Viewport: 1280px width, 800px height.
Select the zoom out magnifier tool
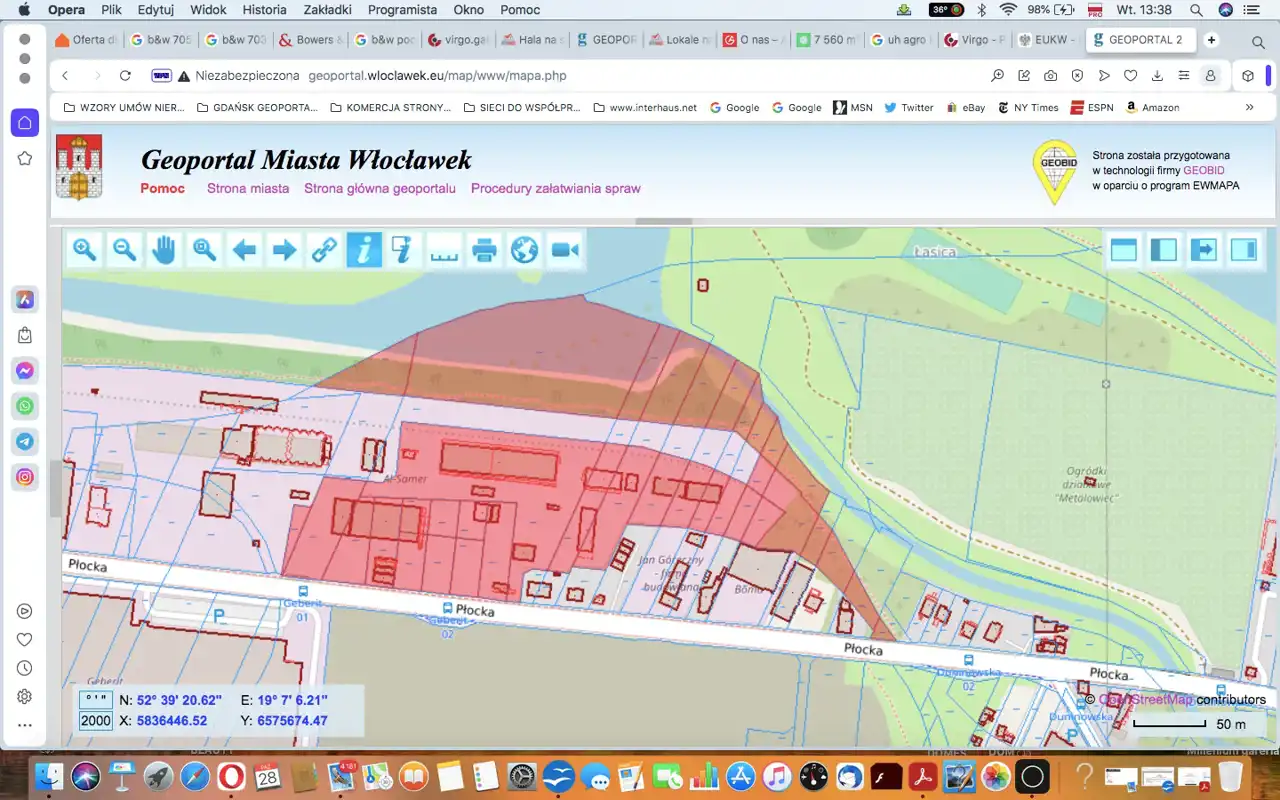click(125, 250)
